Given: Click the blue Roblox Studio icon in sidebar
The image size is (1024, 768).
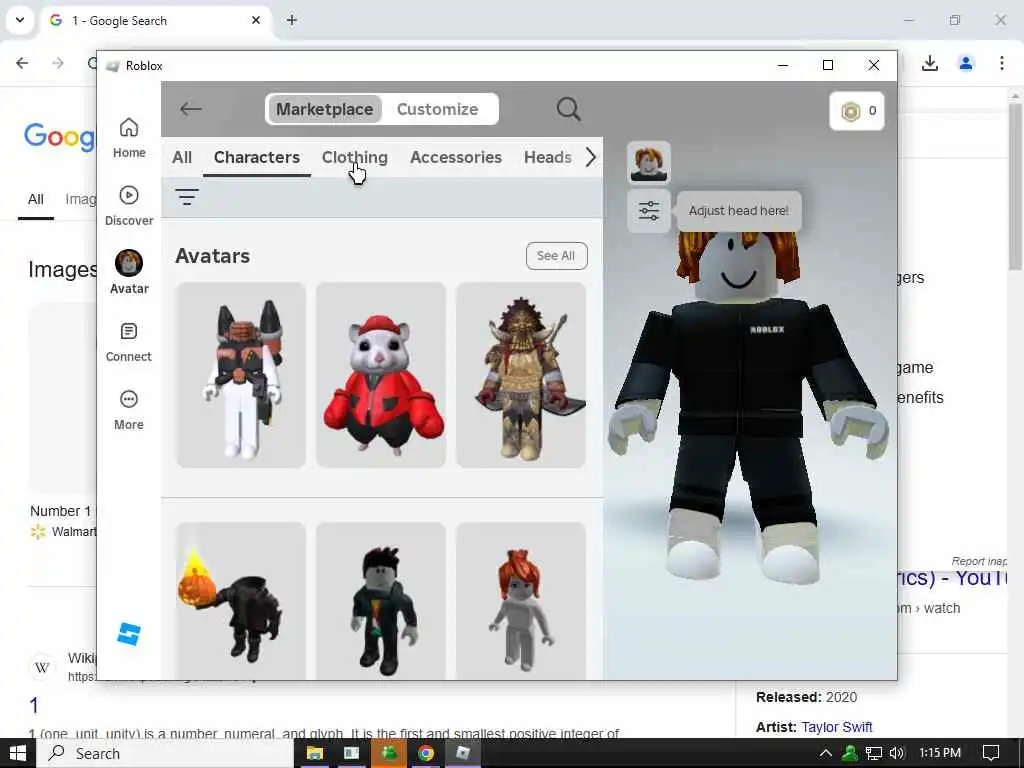Looking at the screenshot, I should coord(129,633).
